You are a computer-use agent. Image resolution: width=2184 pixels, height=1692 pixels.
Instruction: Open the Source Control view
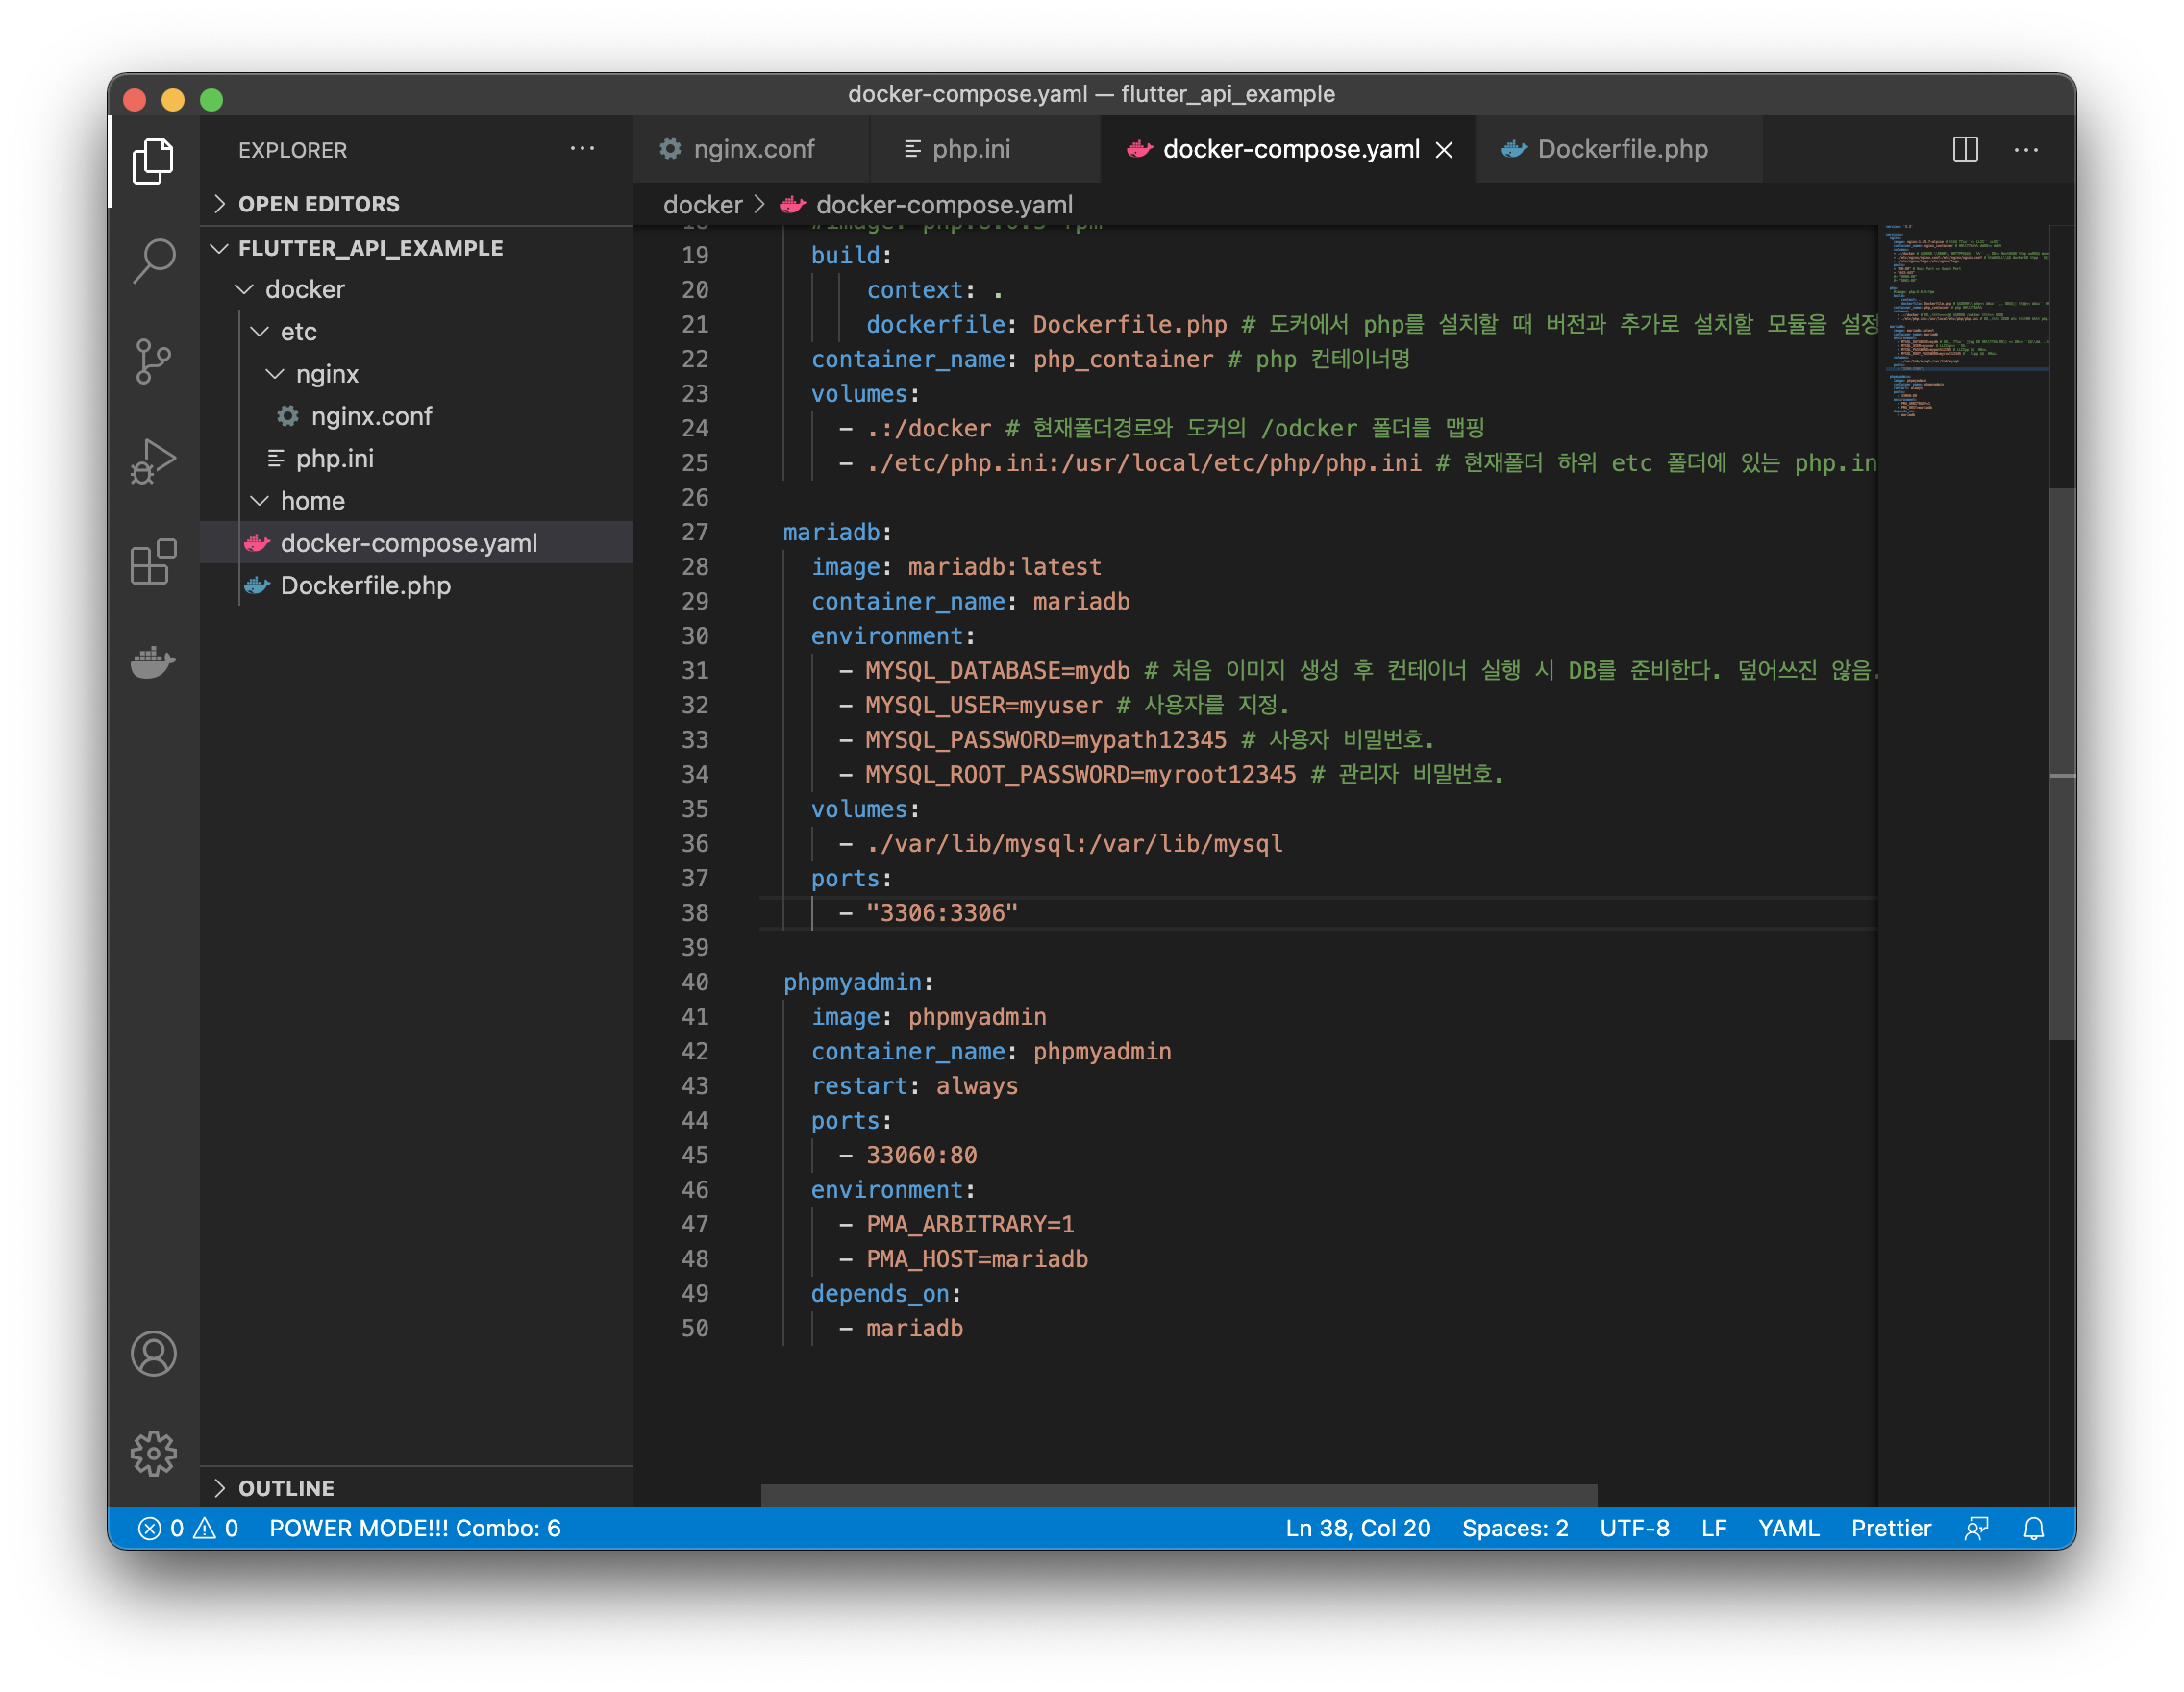[x=153, y=361]
